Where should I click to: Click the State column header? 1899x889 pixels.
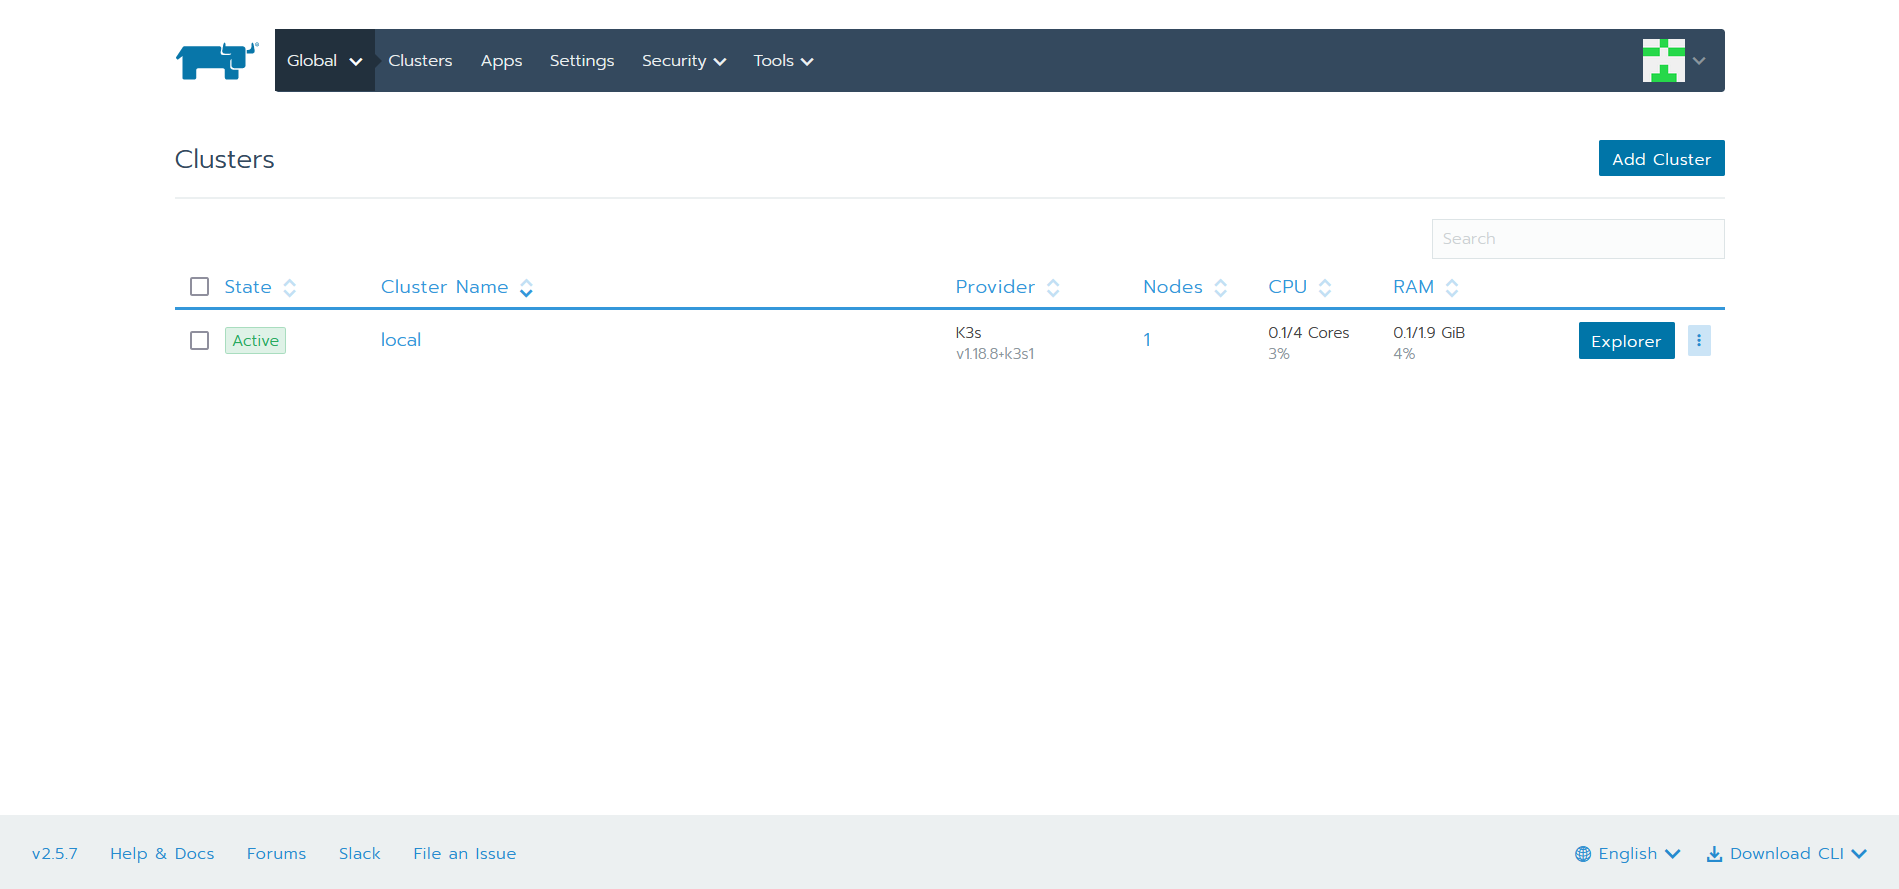point(248,287)
